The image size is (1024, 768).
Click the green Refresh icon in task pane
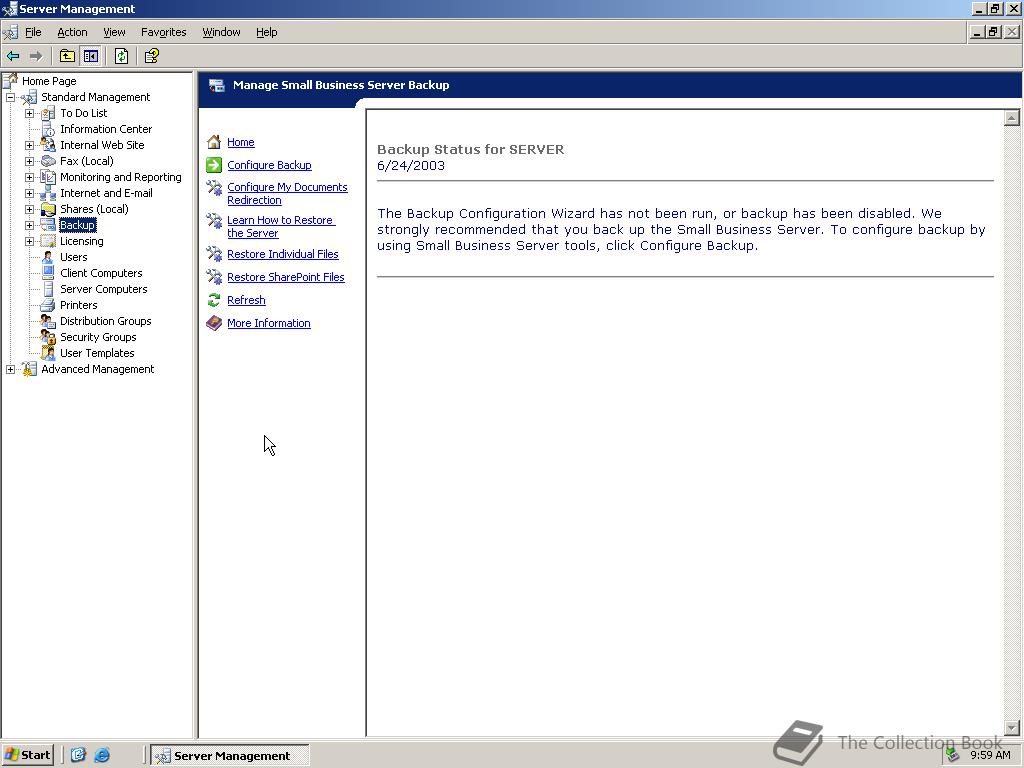coord(214,300)
